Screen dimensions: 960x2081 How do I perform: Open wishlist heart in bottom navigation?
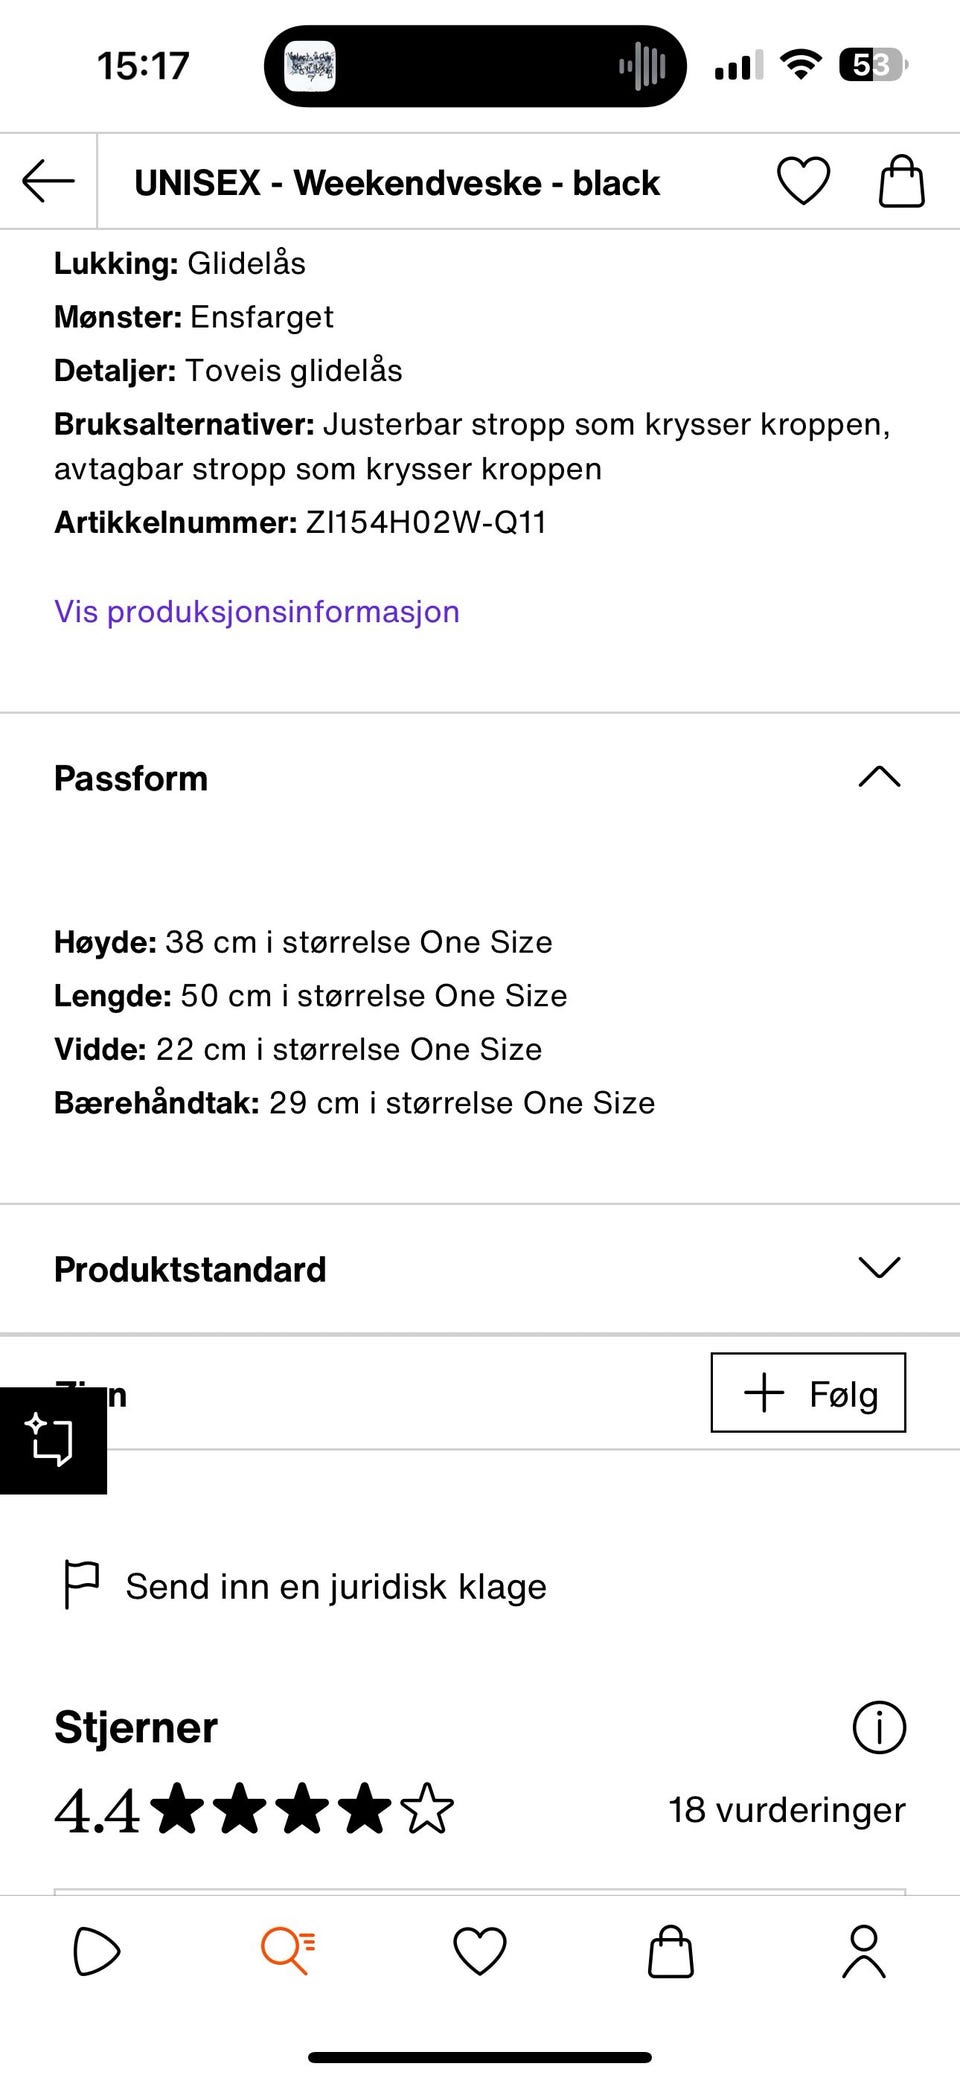[x=480, y=1951]
